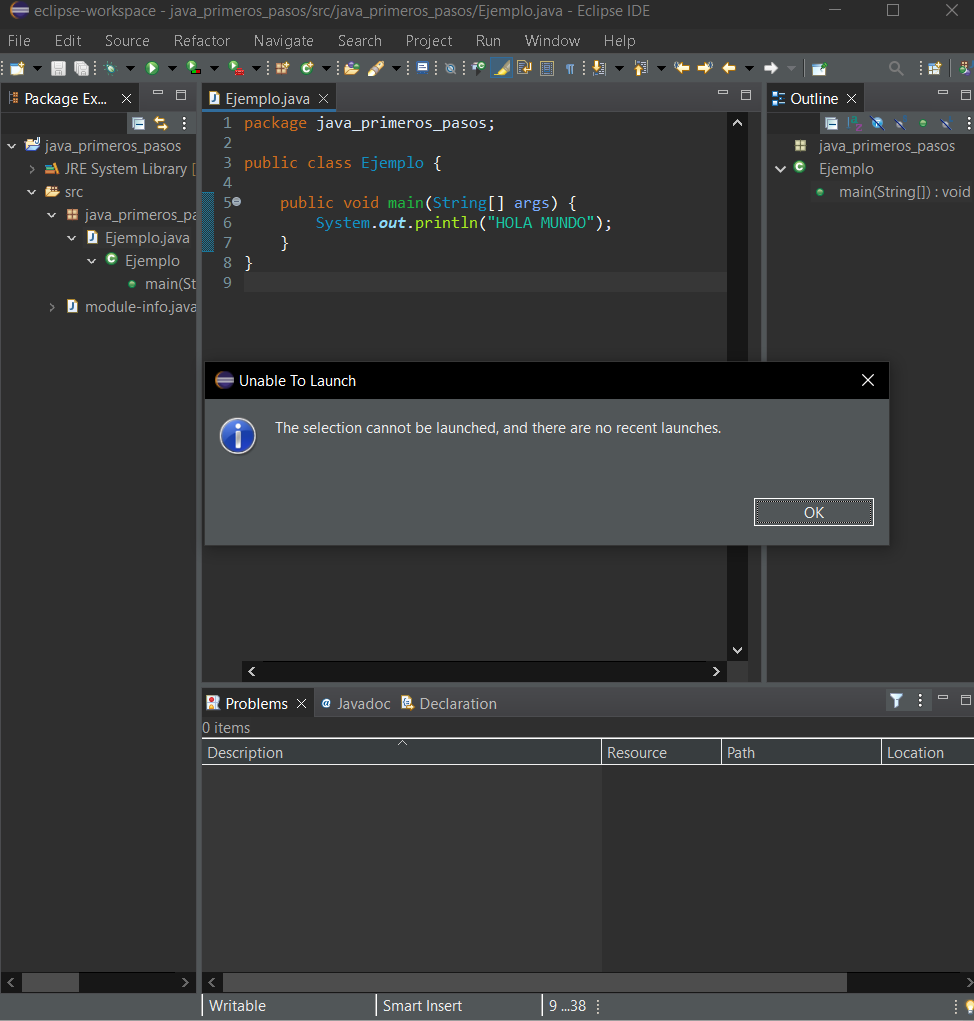Toggle Show Whitespace Characters pilcrow icon

pyautogui.click(x=570, y=68)
